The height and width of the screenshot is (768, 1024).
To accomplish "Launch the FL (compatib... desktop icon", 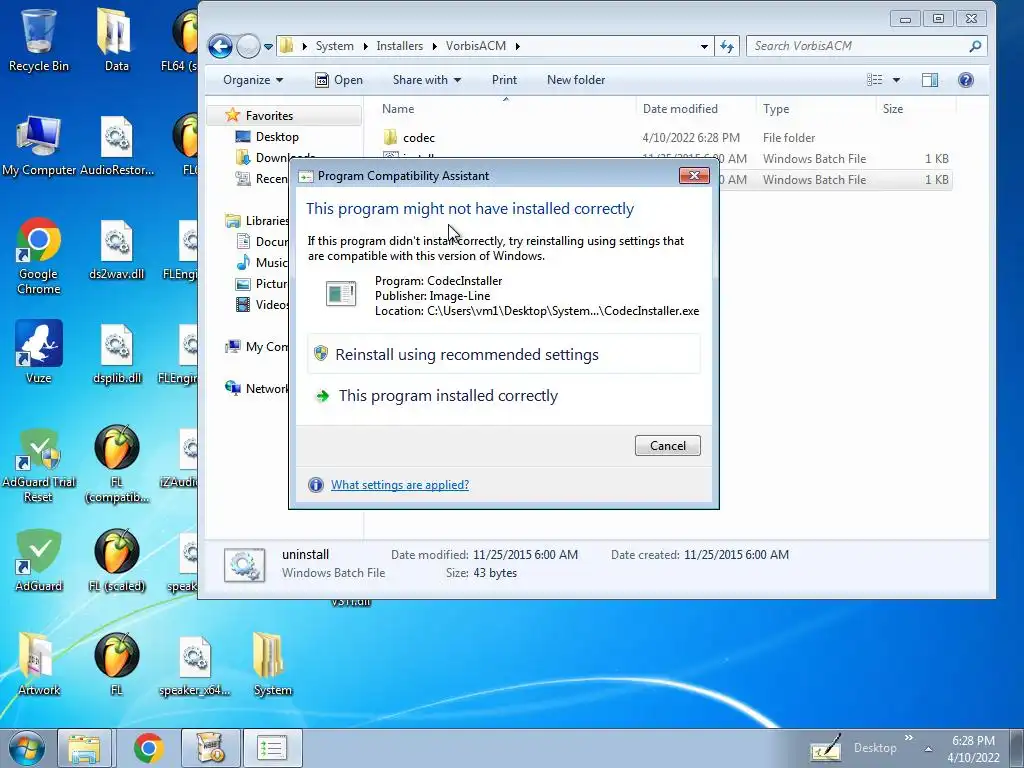I will (117, 465).
